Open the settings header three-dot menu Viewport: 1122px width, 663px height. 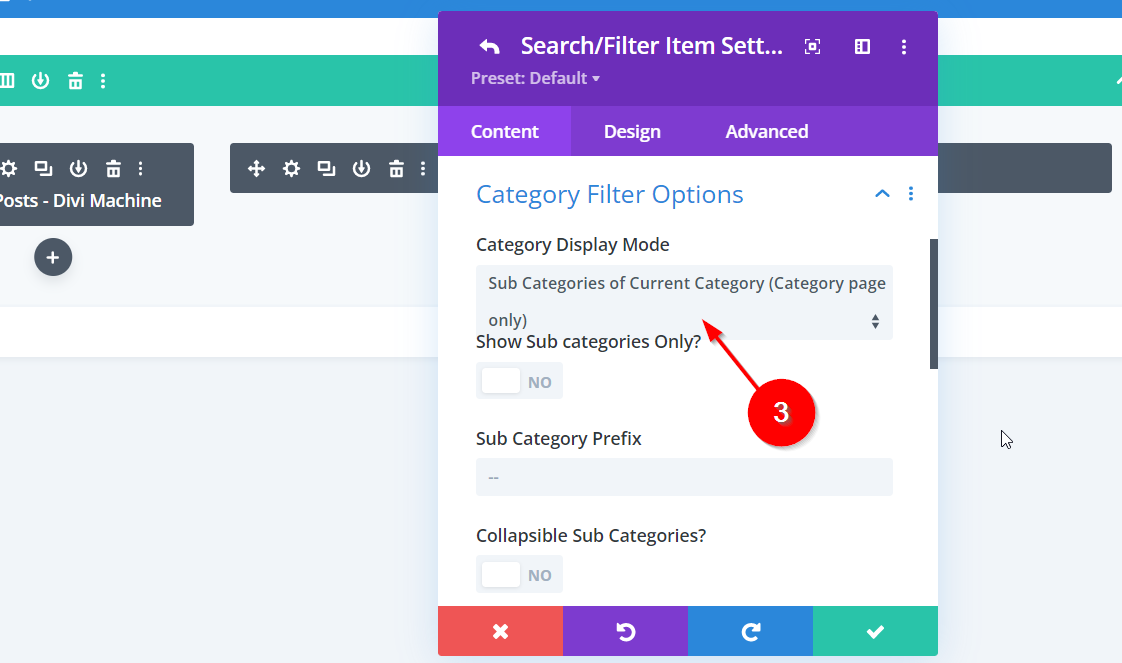pyautogui.click(x=904, y=46)
